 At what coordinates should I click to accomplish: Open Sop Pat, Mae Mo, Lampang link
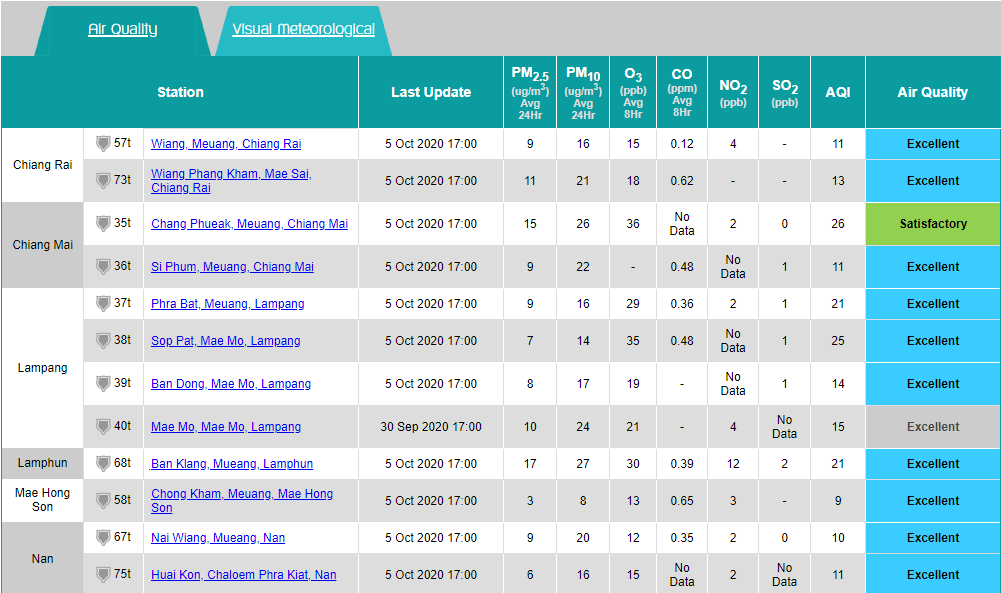pos(225,341)
